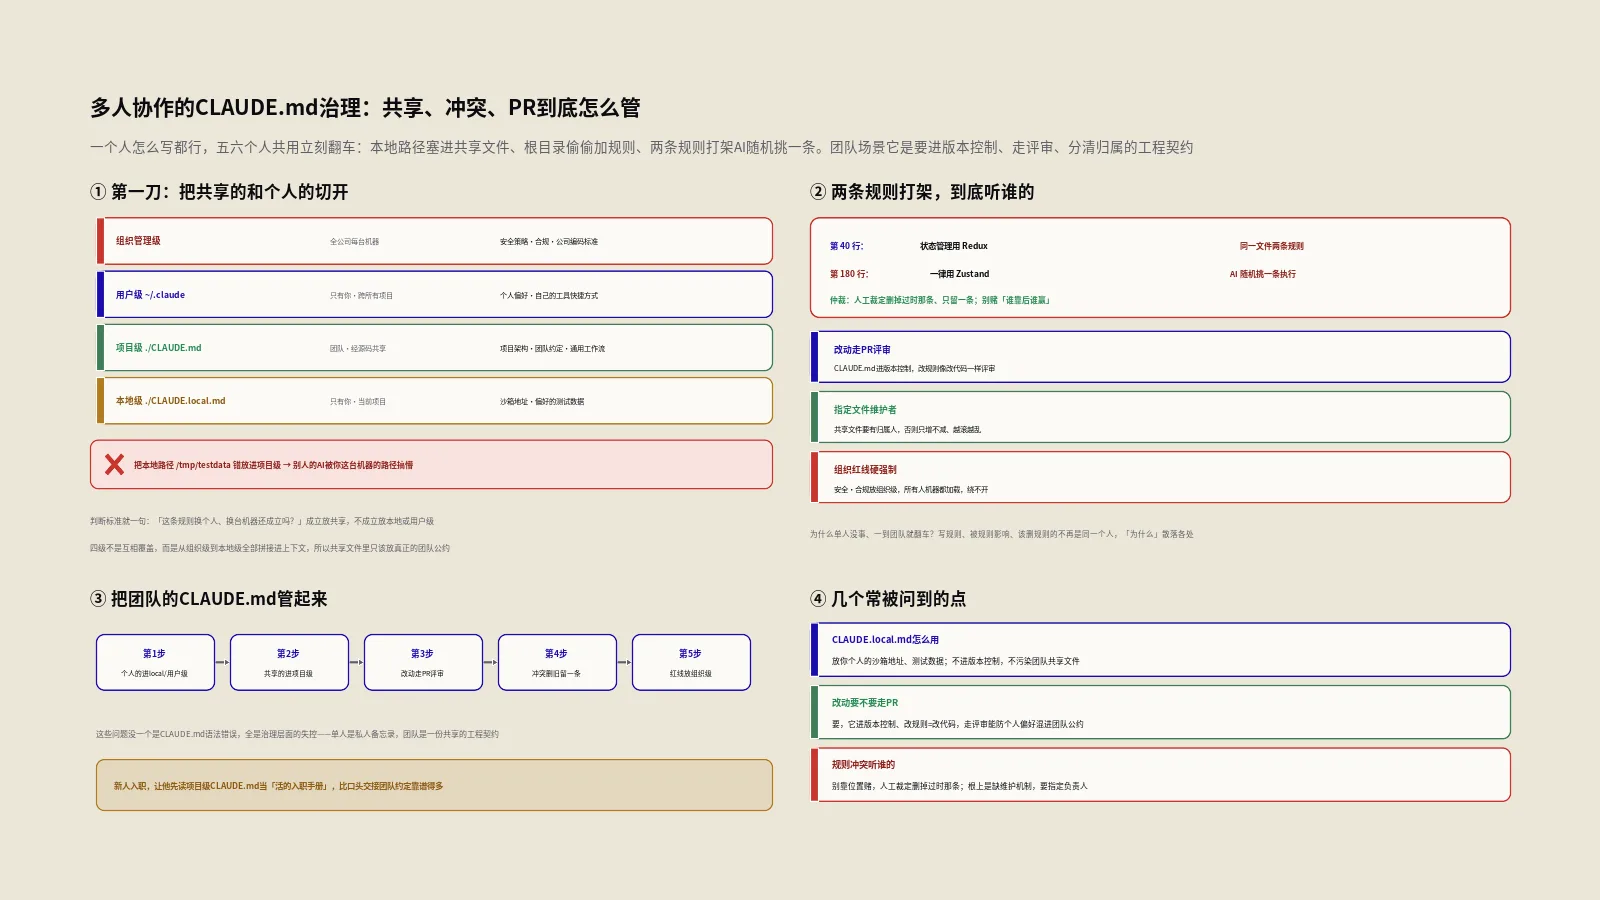
Task: Click the 一律用 Zustand text
Action: point(959,274)
